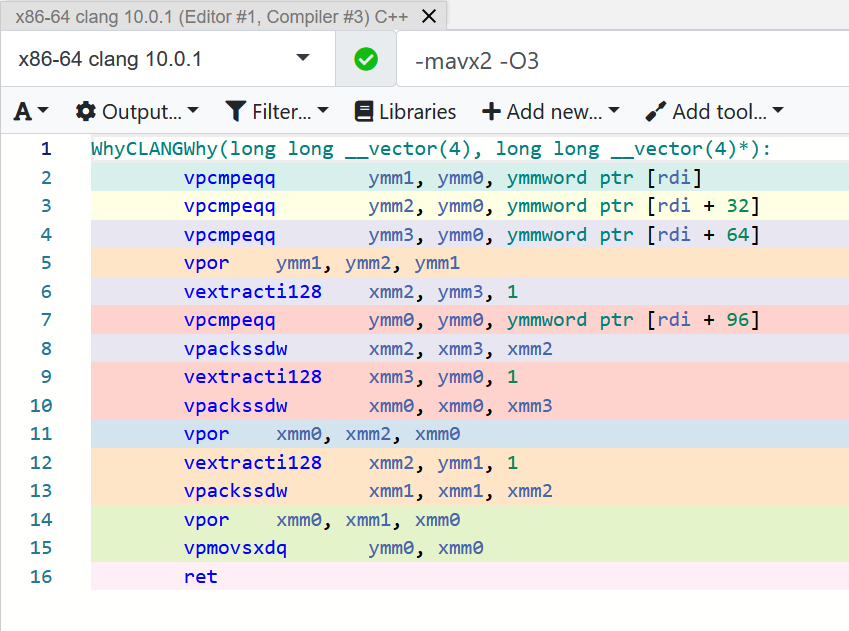Open the font size A dropdown
This screenshot has width=849, height=631.
pyautogui.click(x=31, y=112)
